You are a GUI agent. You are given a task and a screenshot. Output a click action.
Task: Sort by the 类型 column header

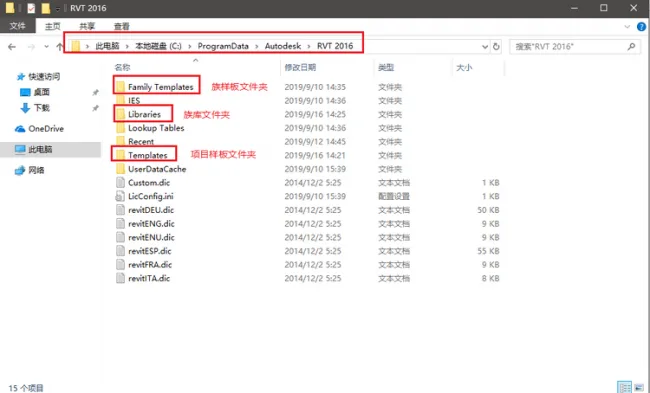pos(386,67)
